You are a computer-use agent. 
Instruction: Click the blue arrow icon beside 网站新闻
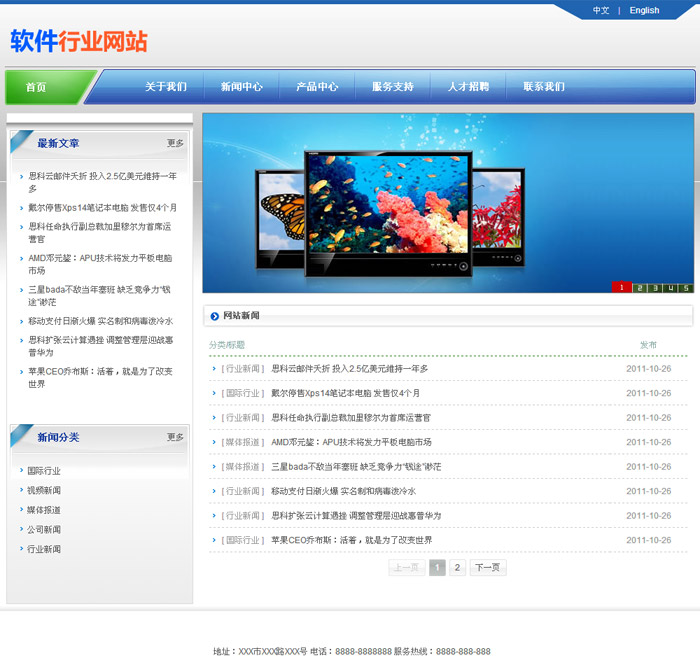tap(214, 316)
